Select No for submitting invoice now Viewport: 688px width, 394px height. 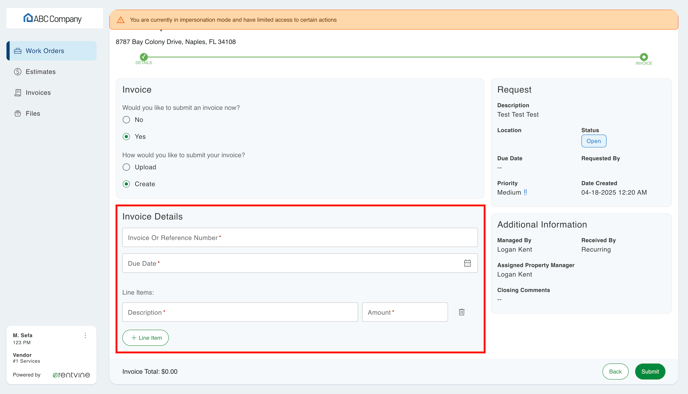(x=126, y=119)
